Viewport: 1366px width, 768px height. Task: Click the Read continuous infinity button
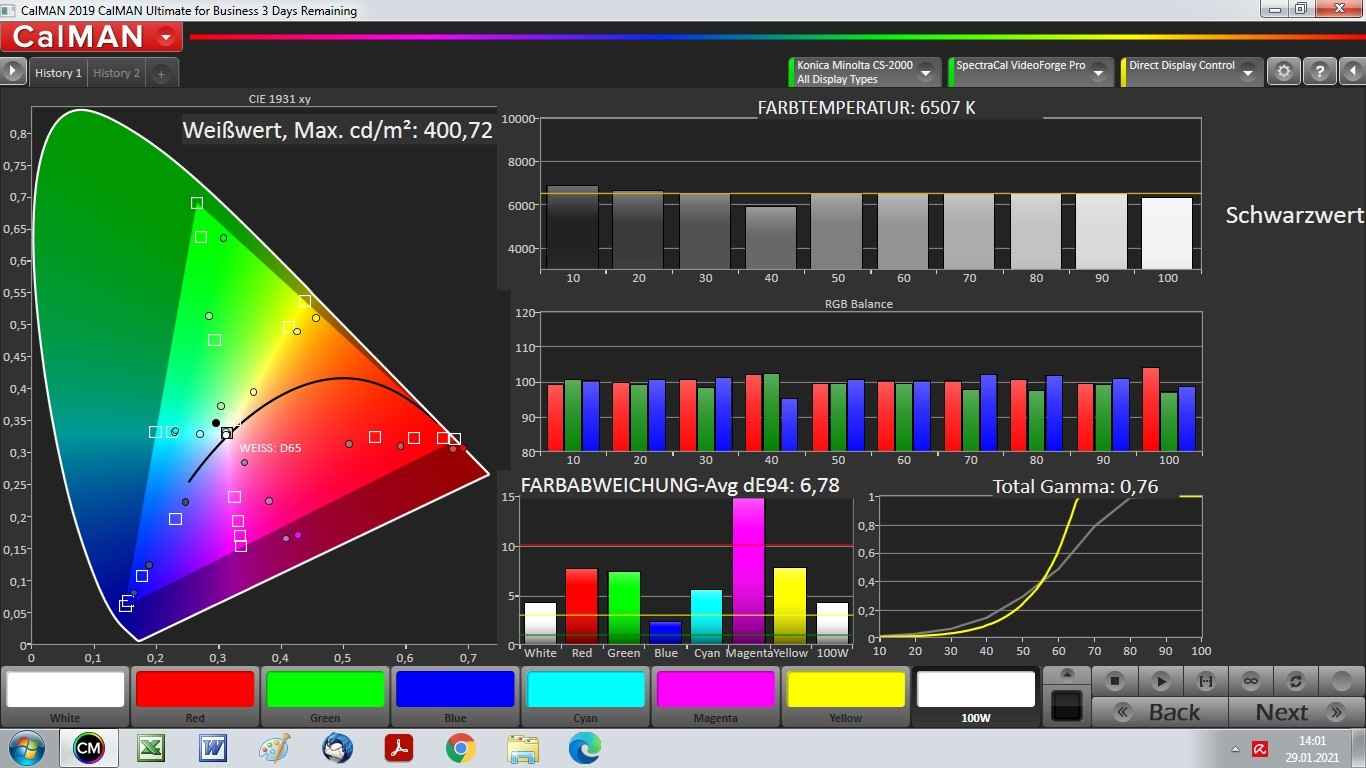click(1250, 681)
